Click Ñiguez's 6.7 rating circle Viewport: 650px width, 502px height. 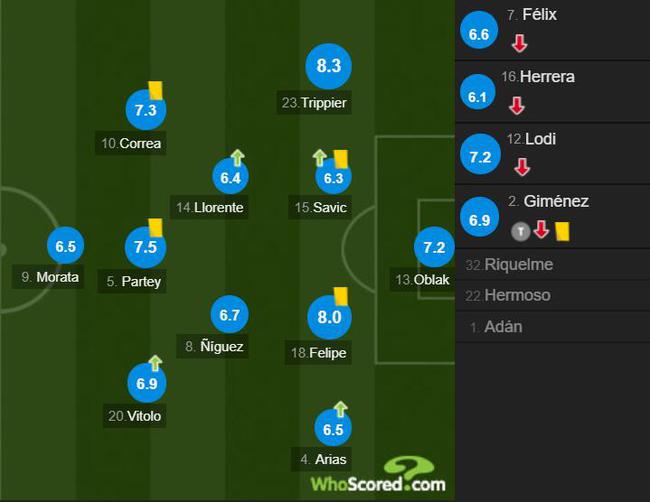229,315
